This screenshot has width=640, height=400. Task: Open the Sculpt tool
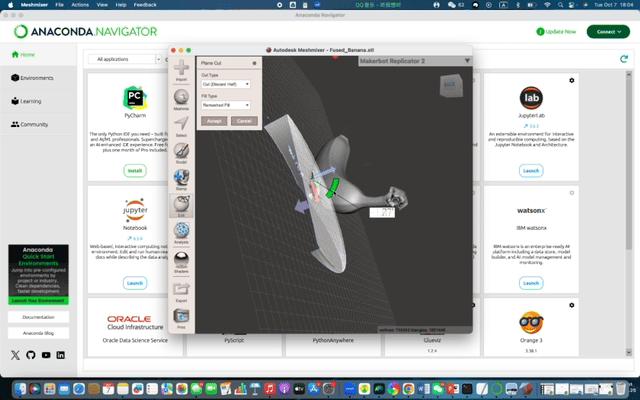point(181,153)
